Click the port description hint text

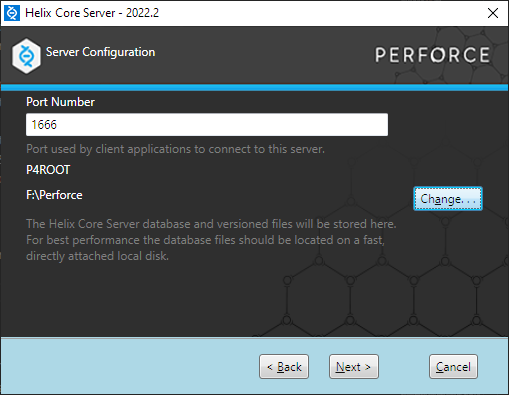[175, 149]
